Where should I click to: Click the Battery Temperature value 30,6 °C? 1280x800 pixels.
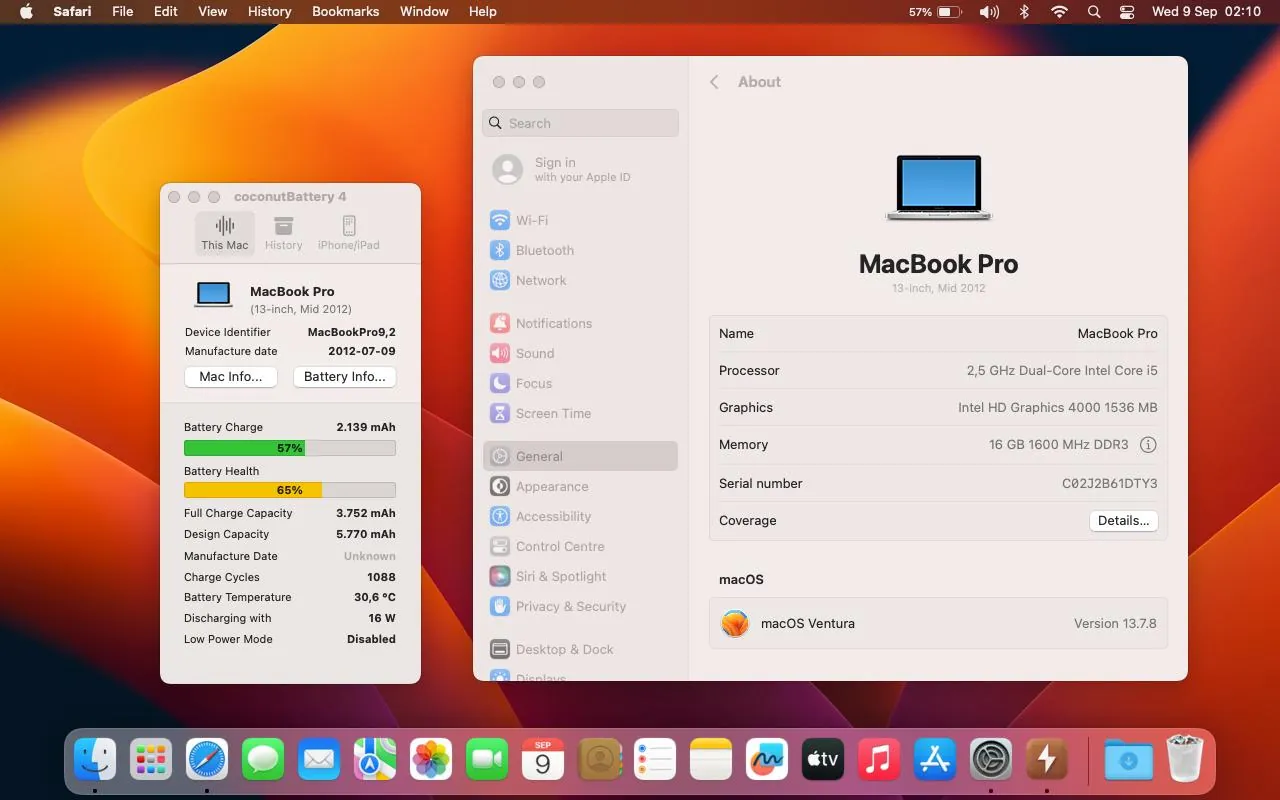[x=375, y=597]
